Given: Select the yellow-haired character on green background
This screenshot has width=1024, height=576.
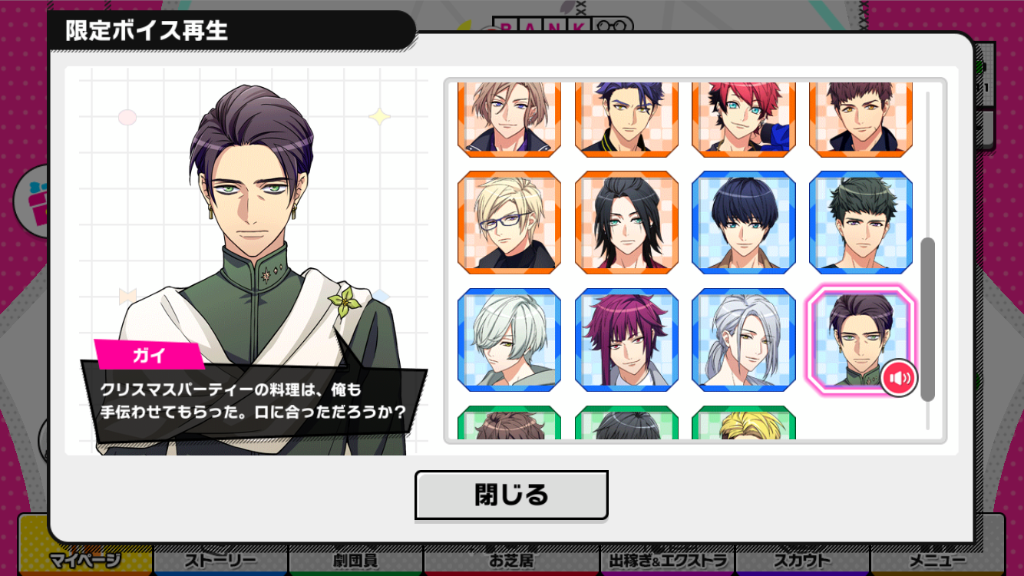Looking at the screenshot, I should click(743, 423).
